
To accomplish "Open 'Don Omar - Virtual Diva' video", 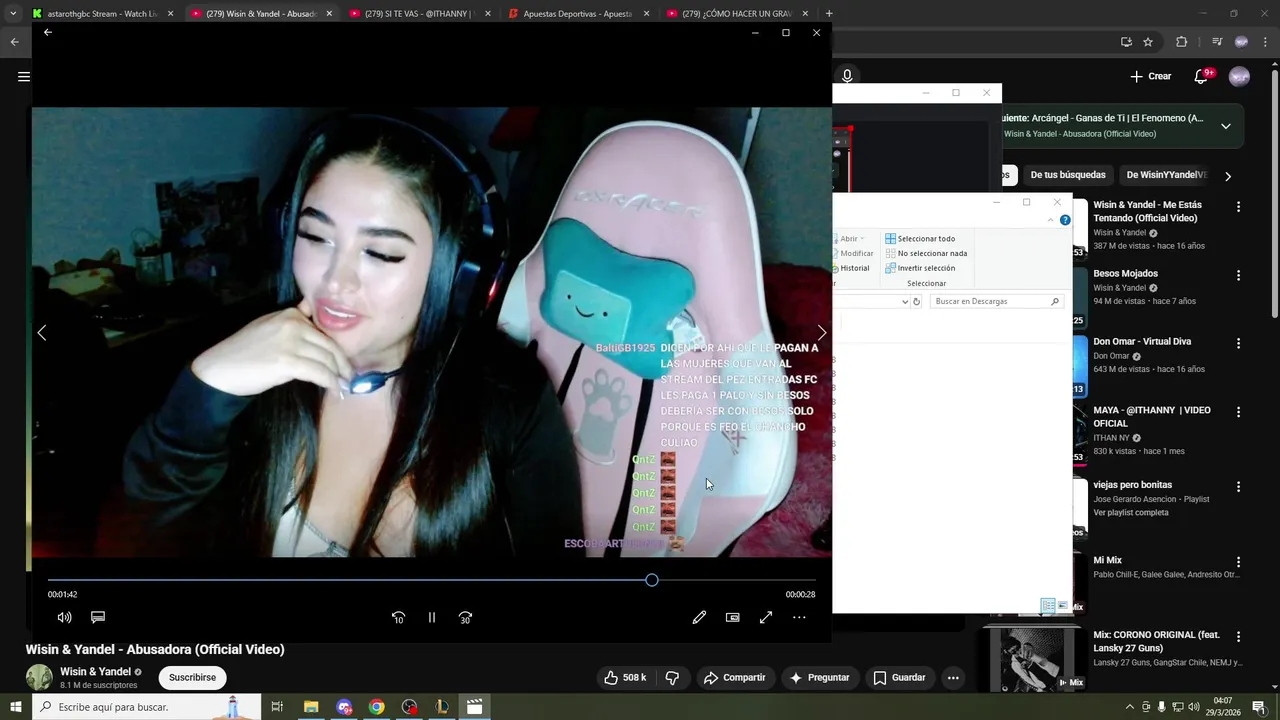I will (x=1142, y=341).
